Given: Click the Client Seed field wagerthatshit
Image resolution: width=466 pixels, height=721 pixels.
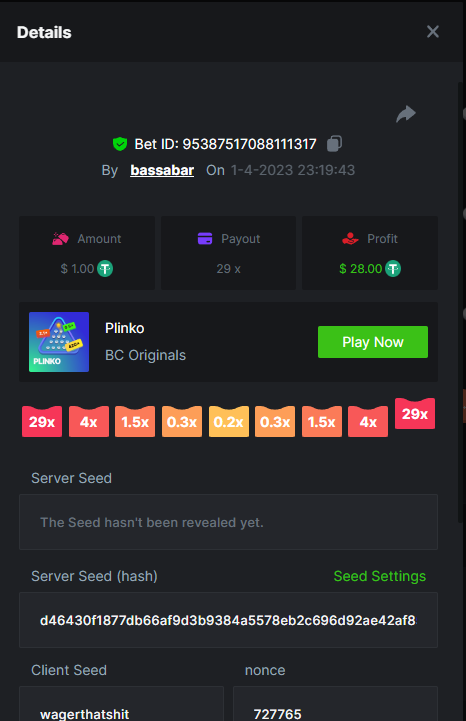Looking at the screenshot, I should coord(121,704).
